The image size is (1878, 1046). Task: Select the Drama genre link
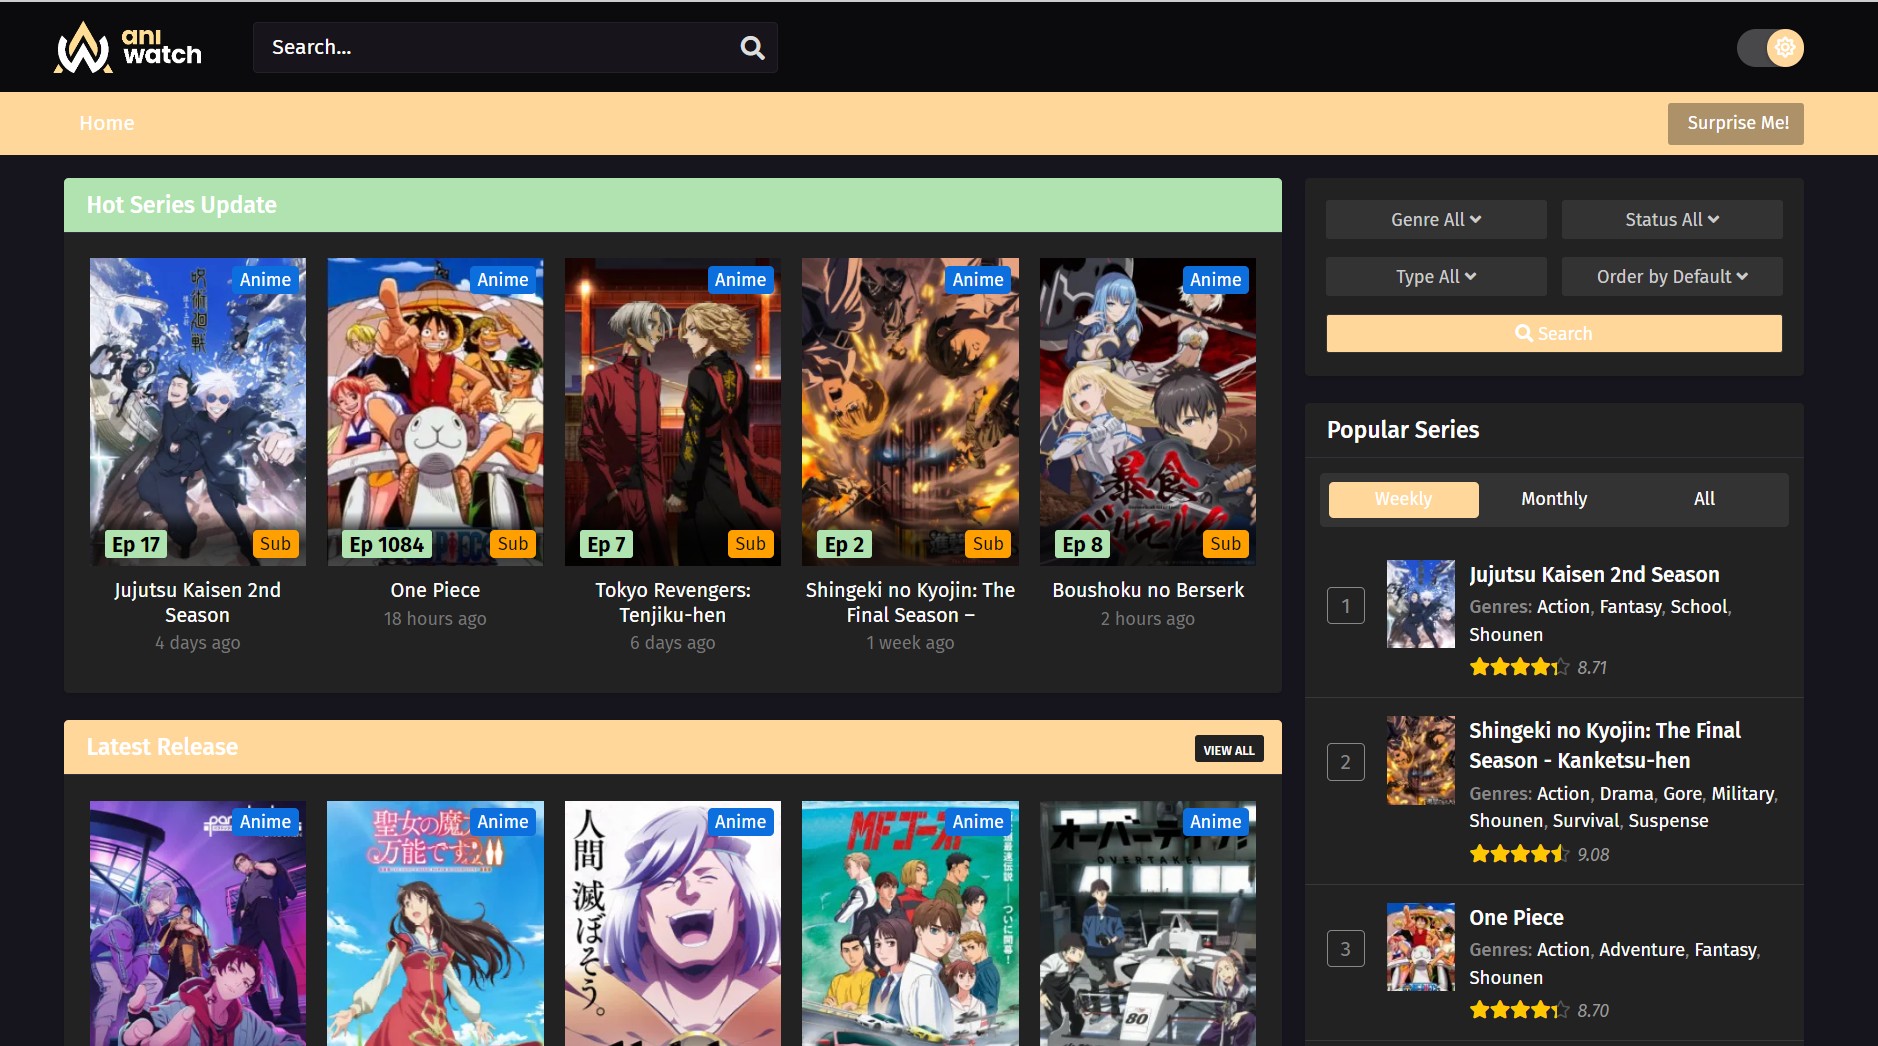1626,793
